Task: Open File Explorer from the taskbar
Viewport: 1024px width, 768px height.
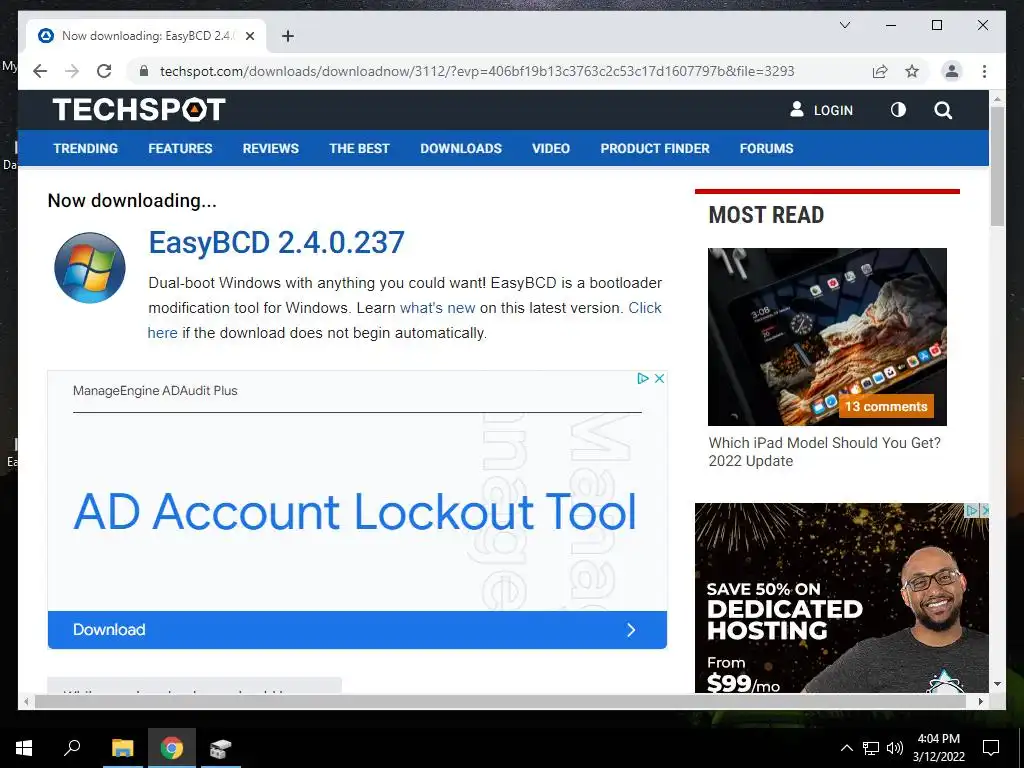Action: click(x=122, y=748)
